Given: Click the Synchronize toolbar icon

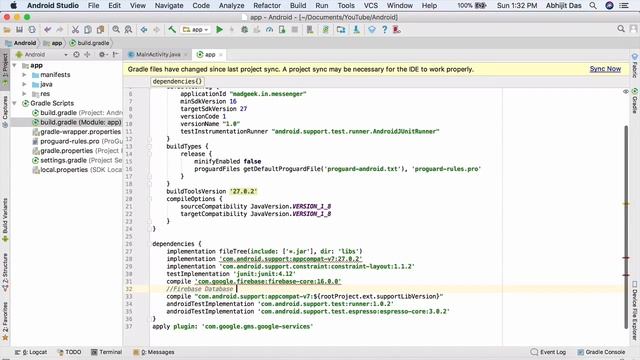Looking at the screenshot, I should [32, 29].
